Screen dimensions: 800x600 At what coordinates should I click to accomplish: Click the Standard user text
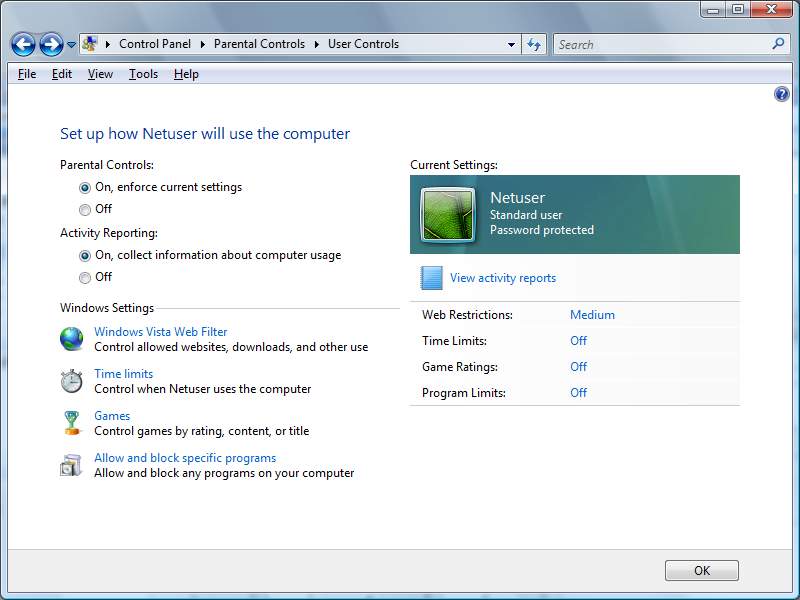click(x=526, y=215)
